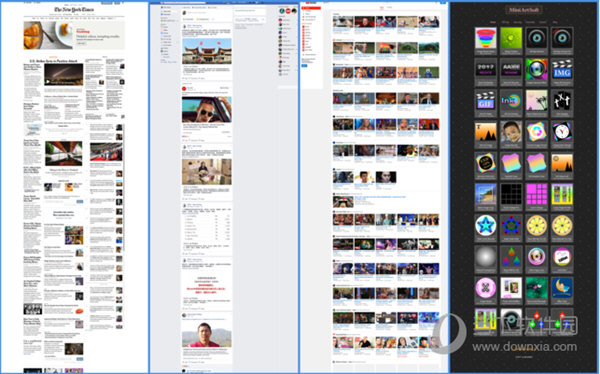Select the black circle with gold lettering icon
This screenshot has width=600, height=374.
pyautogui.click(x=486, y=163)
